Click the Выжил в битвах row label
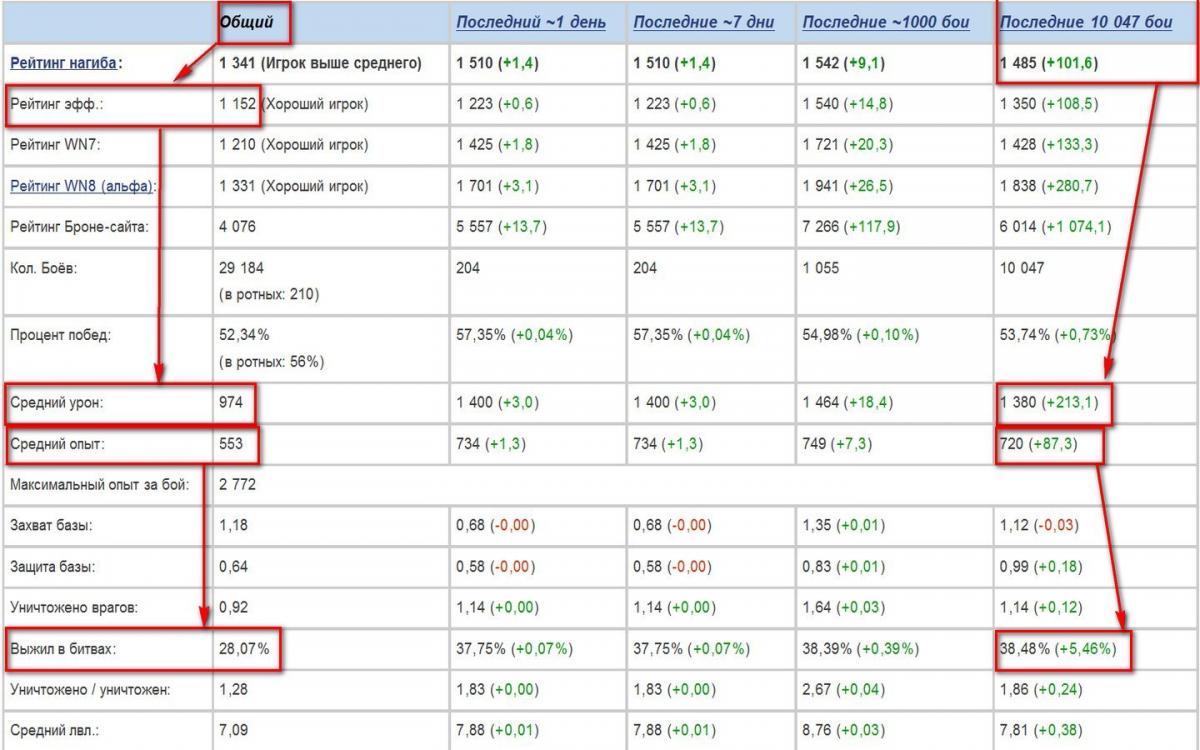The image size is (1200, 750). pyautogui.click(x=63, y=649)
